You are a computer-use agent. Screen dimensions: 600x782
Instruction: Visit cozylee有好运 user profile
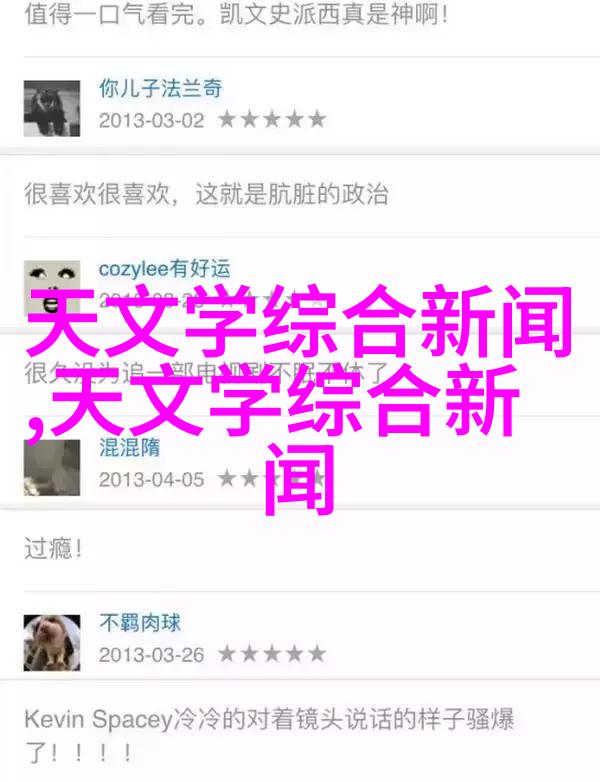click(x=165, y=268)
